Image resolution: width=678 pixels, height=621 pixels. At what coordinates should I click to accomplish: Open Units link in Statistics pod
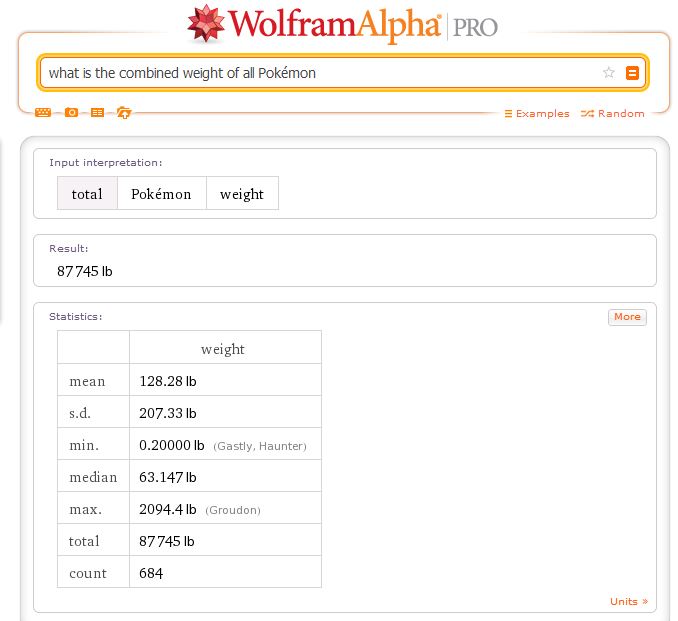[x=629, y=601]
